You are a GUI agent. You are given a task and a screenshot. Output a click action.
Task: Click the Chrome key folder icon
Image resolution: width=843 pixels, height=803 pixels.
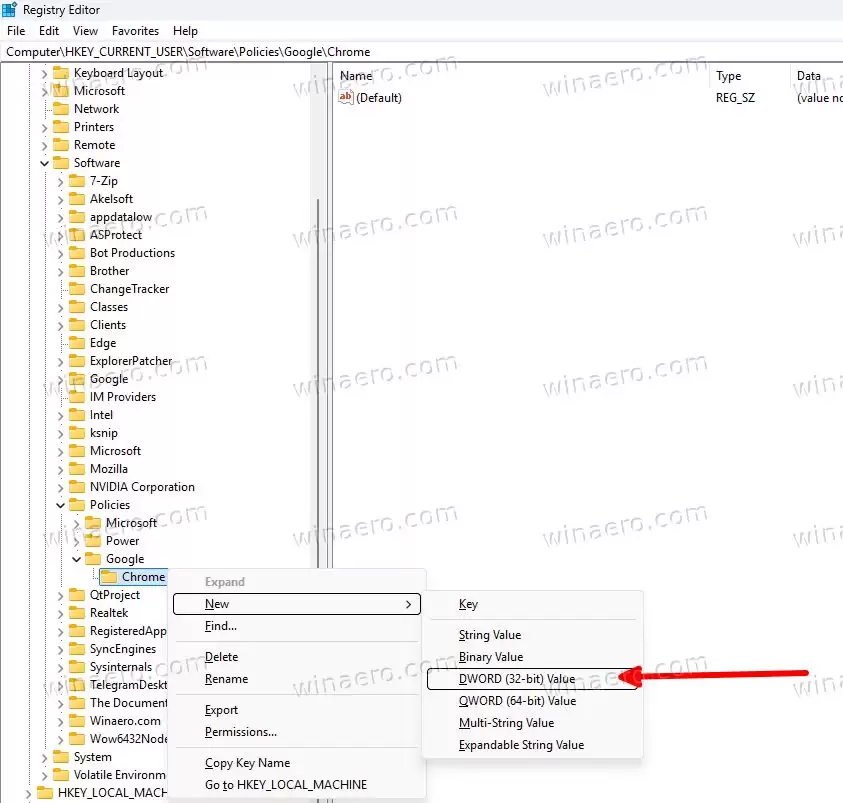(109, 577)
